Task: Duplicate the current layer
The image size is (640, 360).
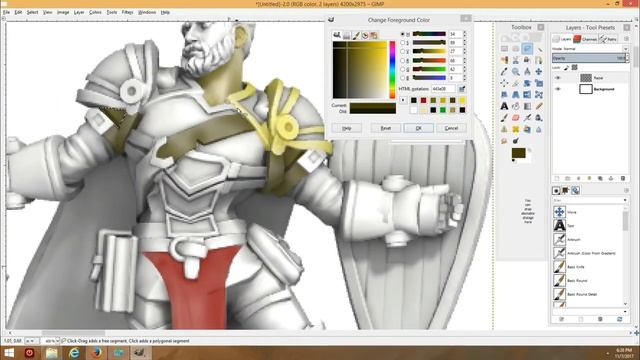Action: pyautogui.click(x=600, y=178)
